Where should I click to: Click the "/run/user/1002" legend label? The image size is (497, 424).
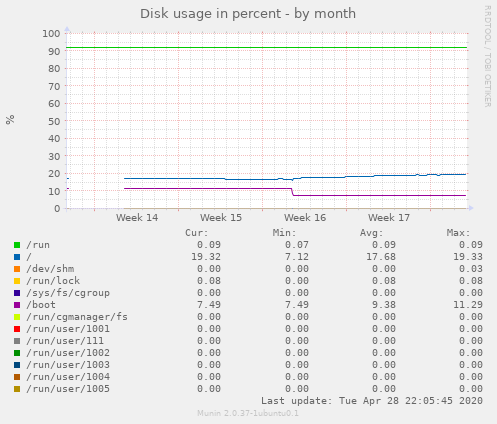pos(68,353)
